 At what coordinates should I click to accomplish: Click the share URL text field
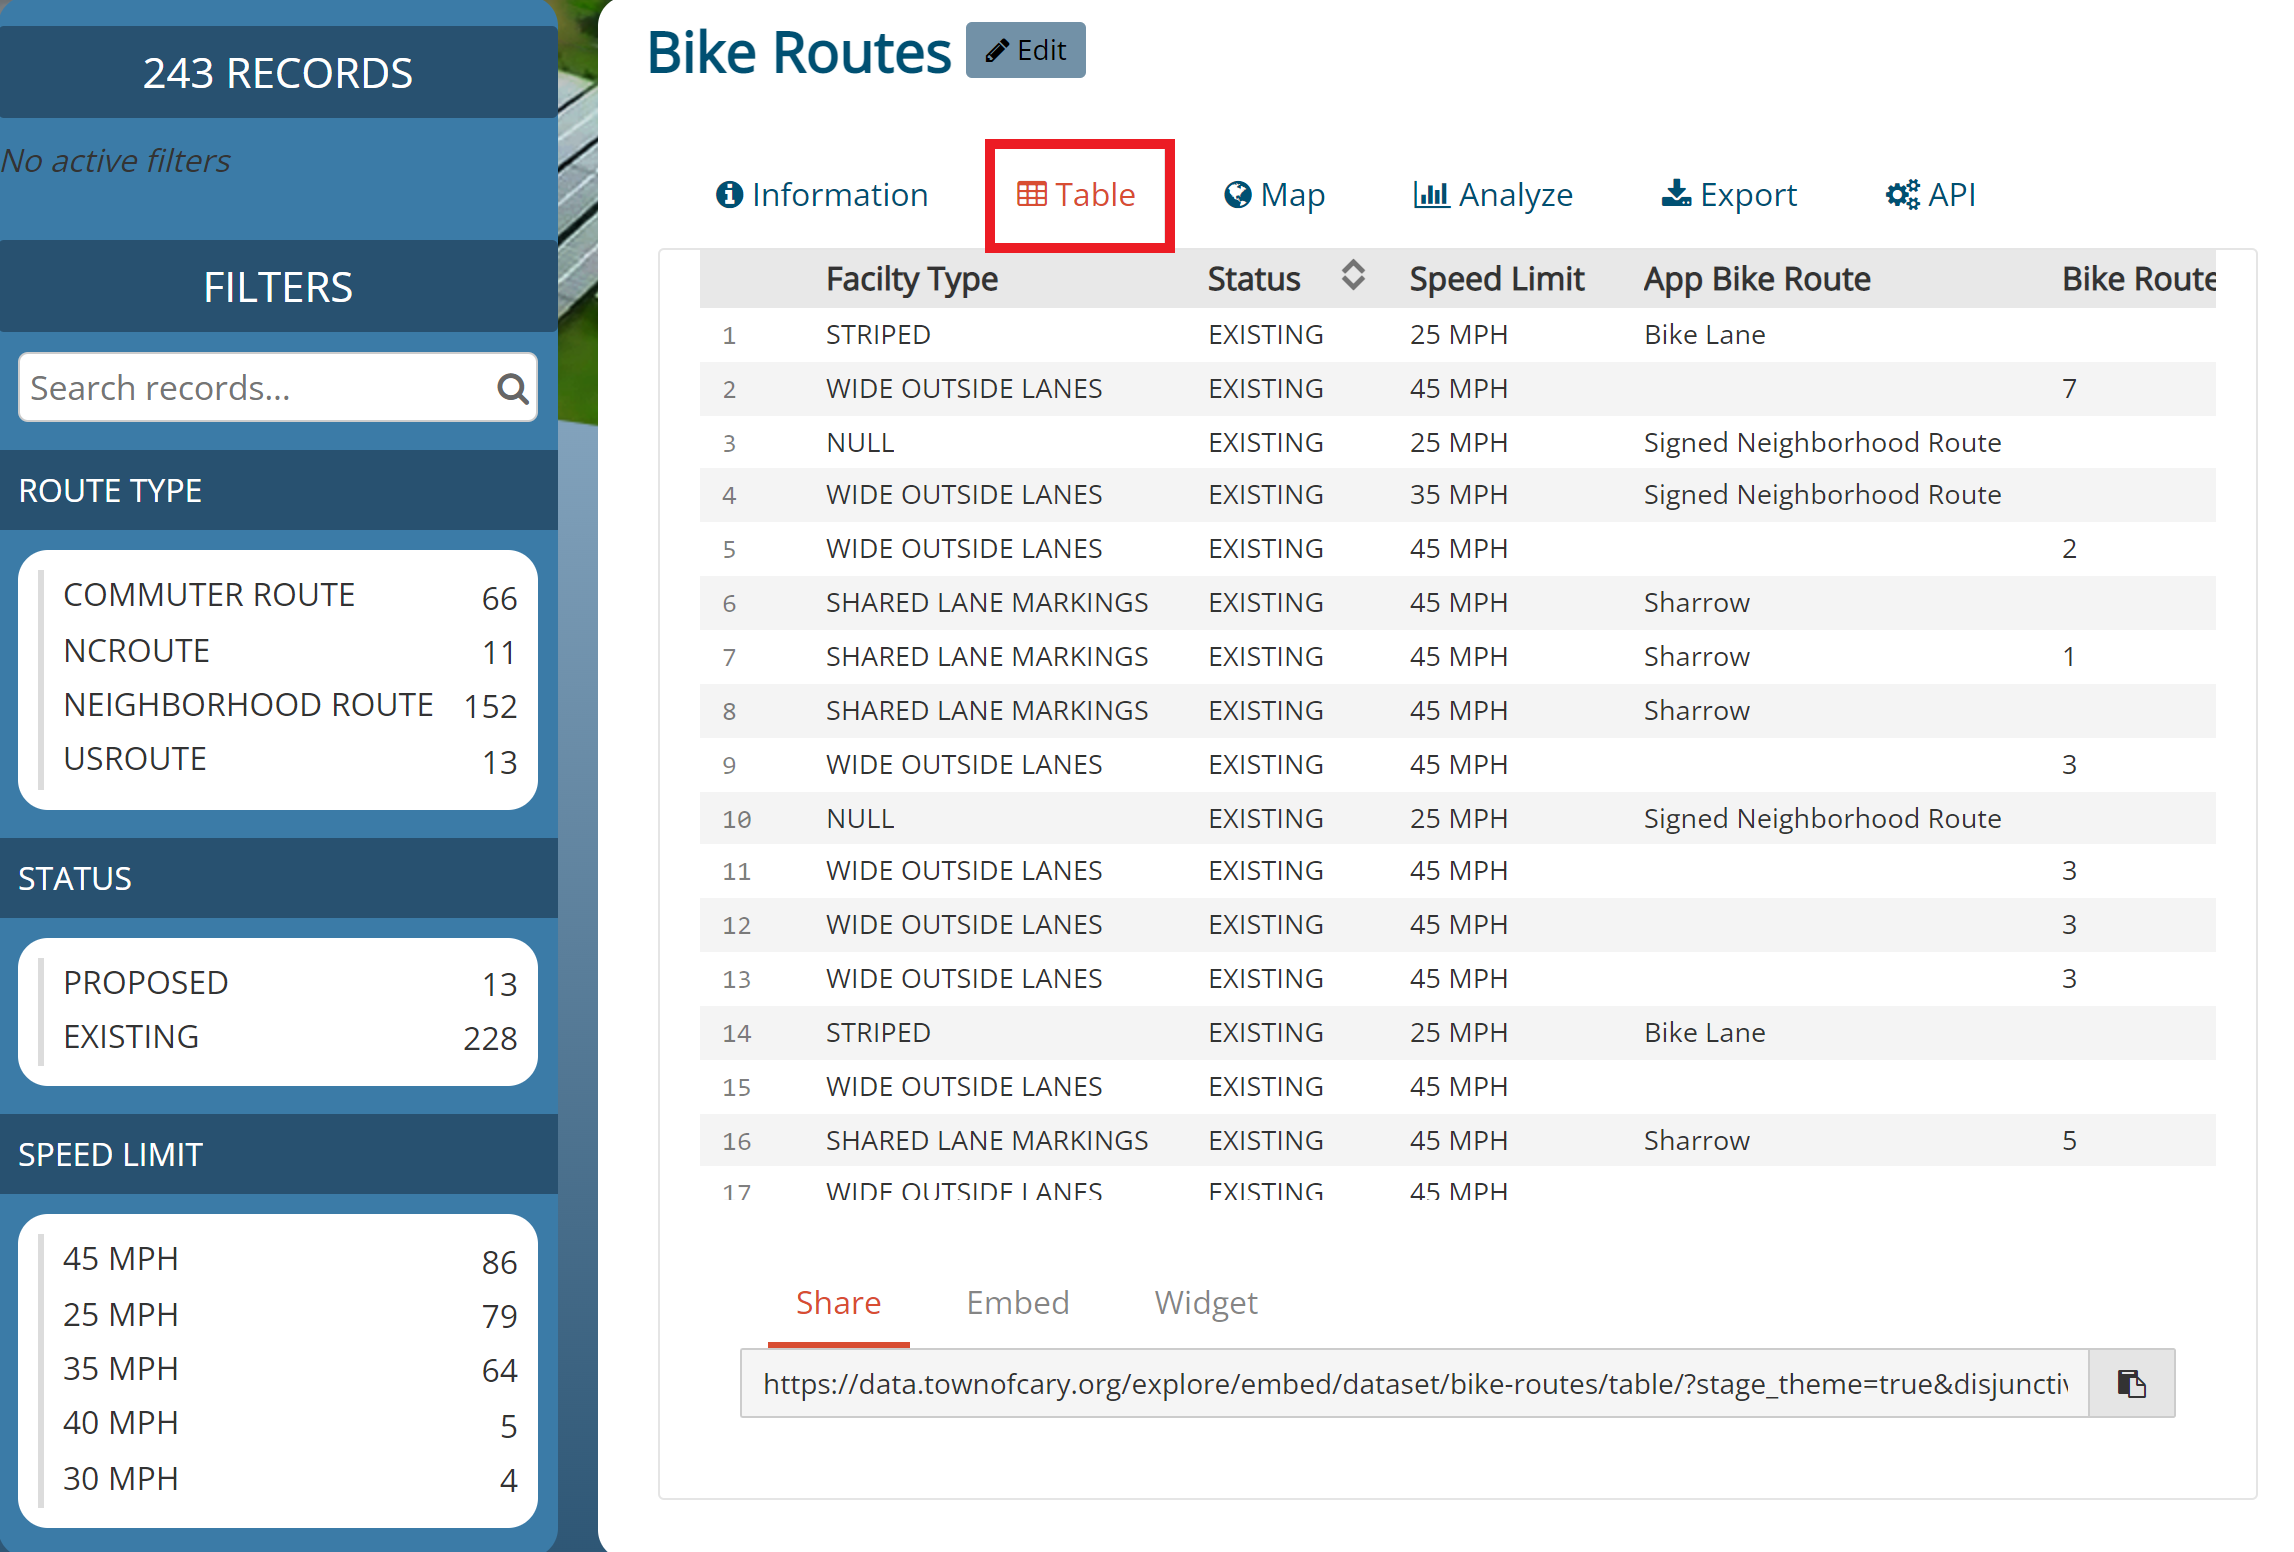click(1413, 1384)
